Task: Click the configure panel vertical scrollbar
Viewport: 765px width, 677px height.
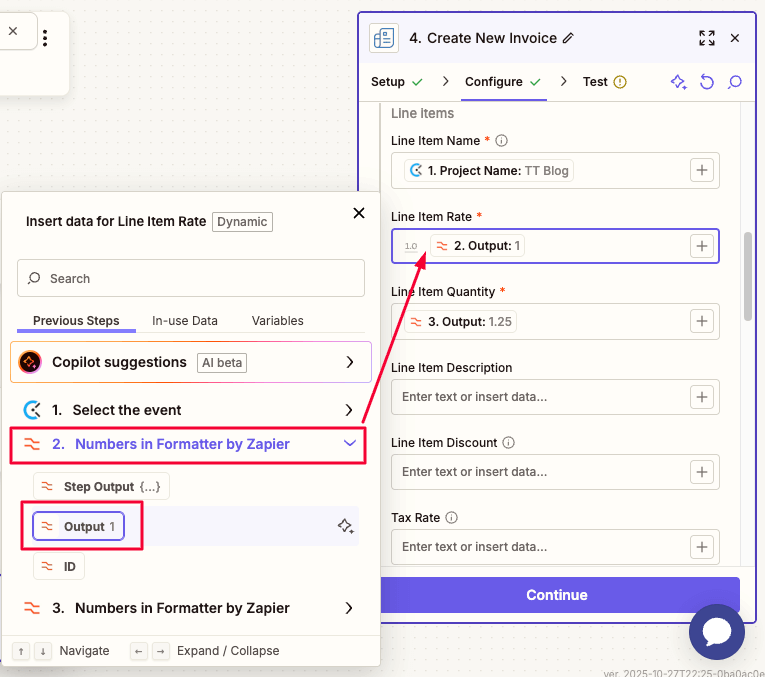Action: click(748, 277)
